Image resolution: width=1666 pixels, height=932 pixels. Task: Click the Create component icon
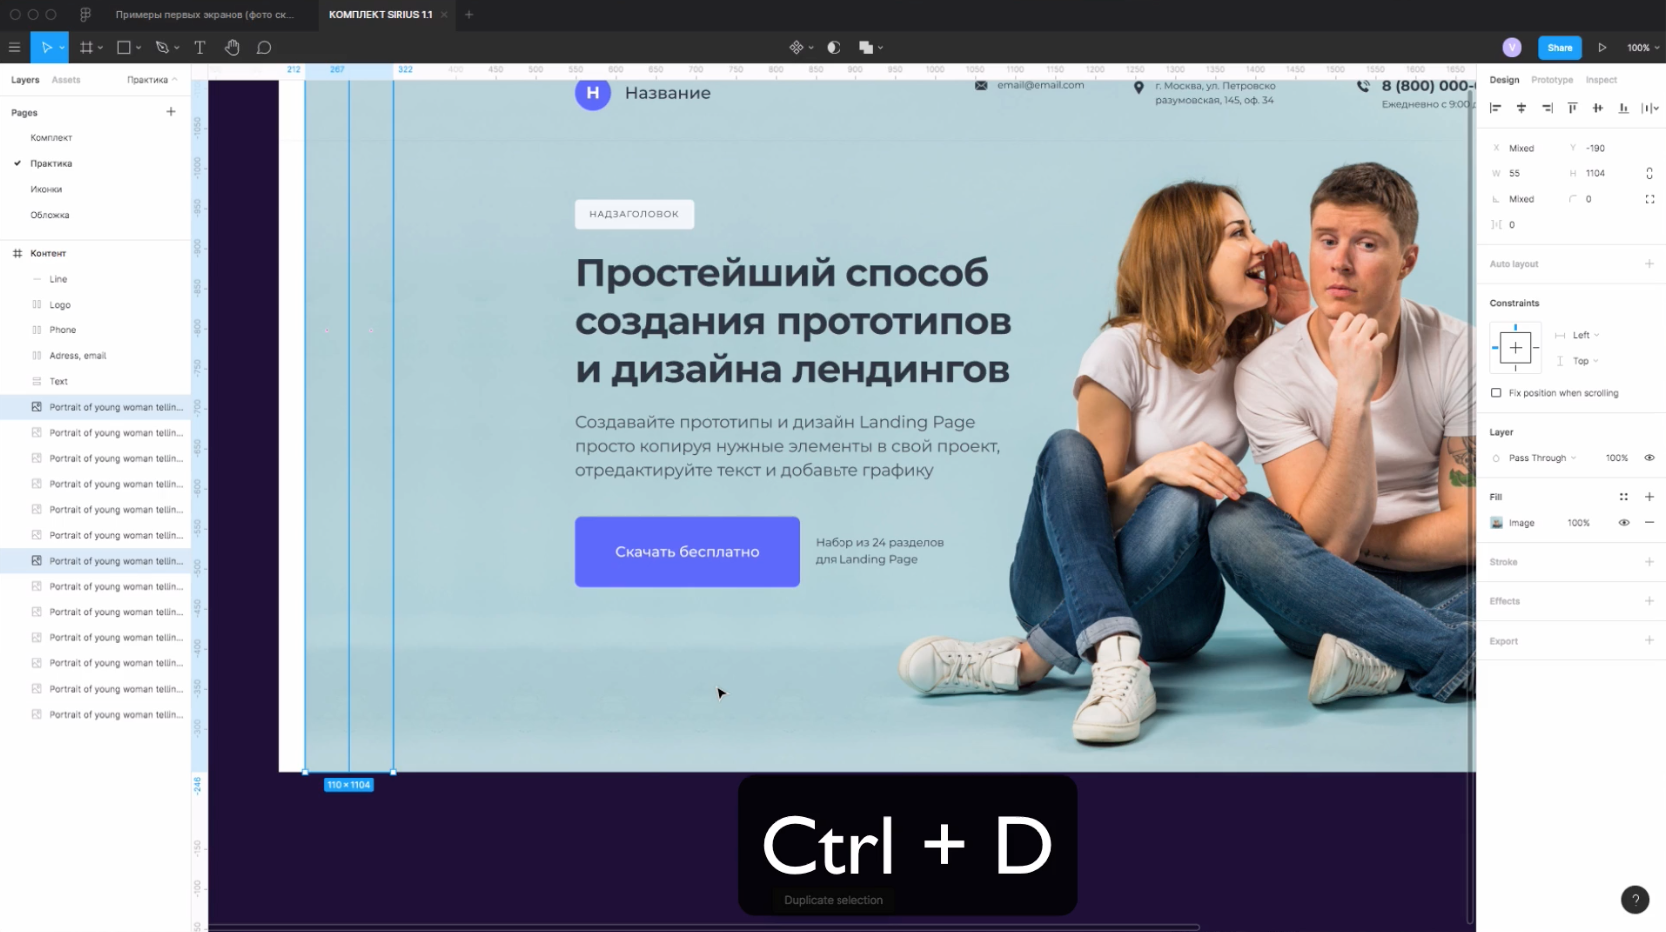(796, 47)
